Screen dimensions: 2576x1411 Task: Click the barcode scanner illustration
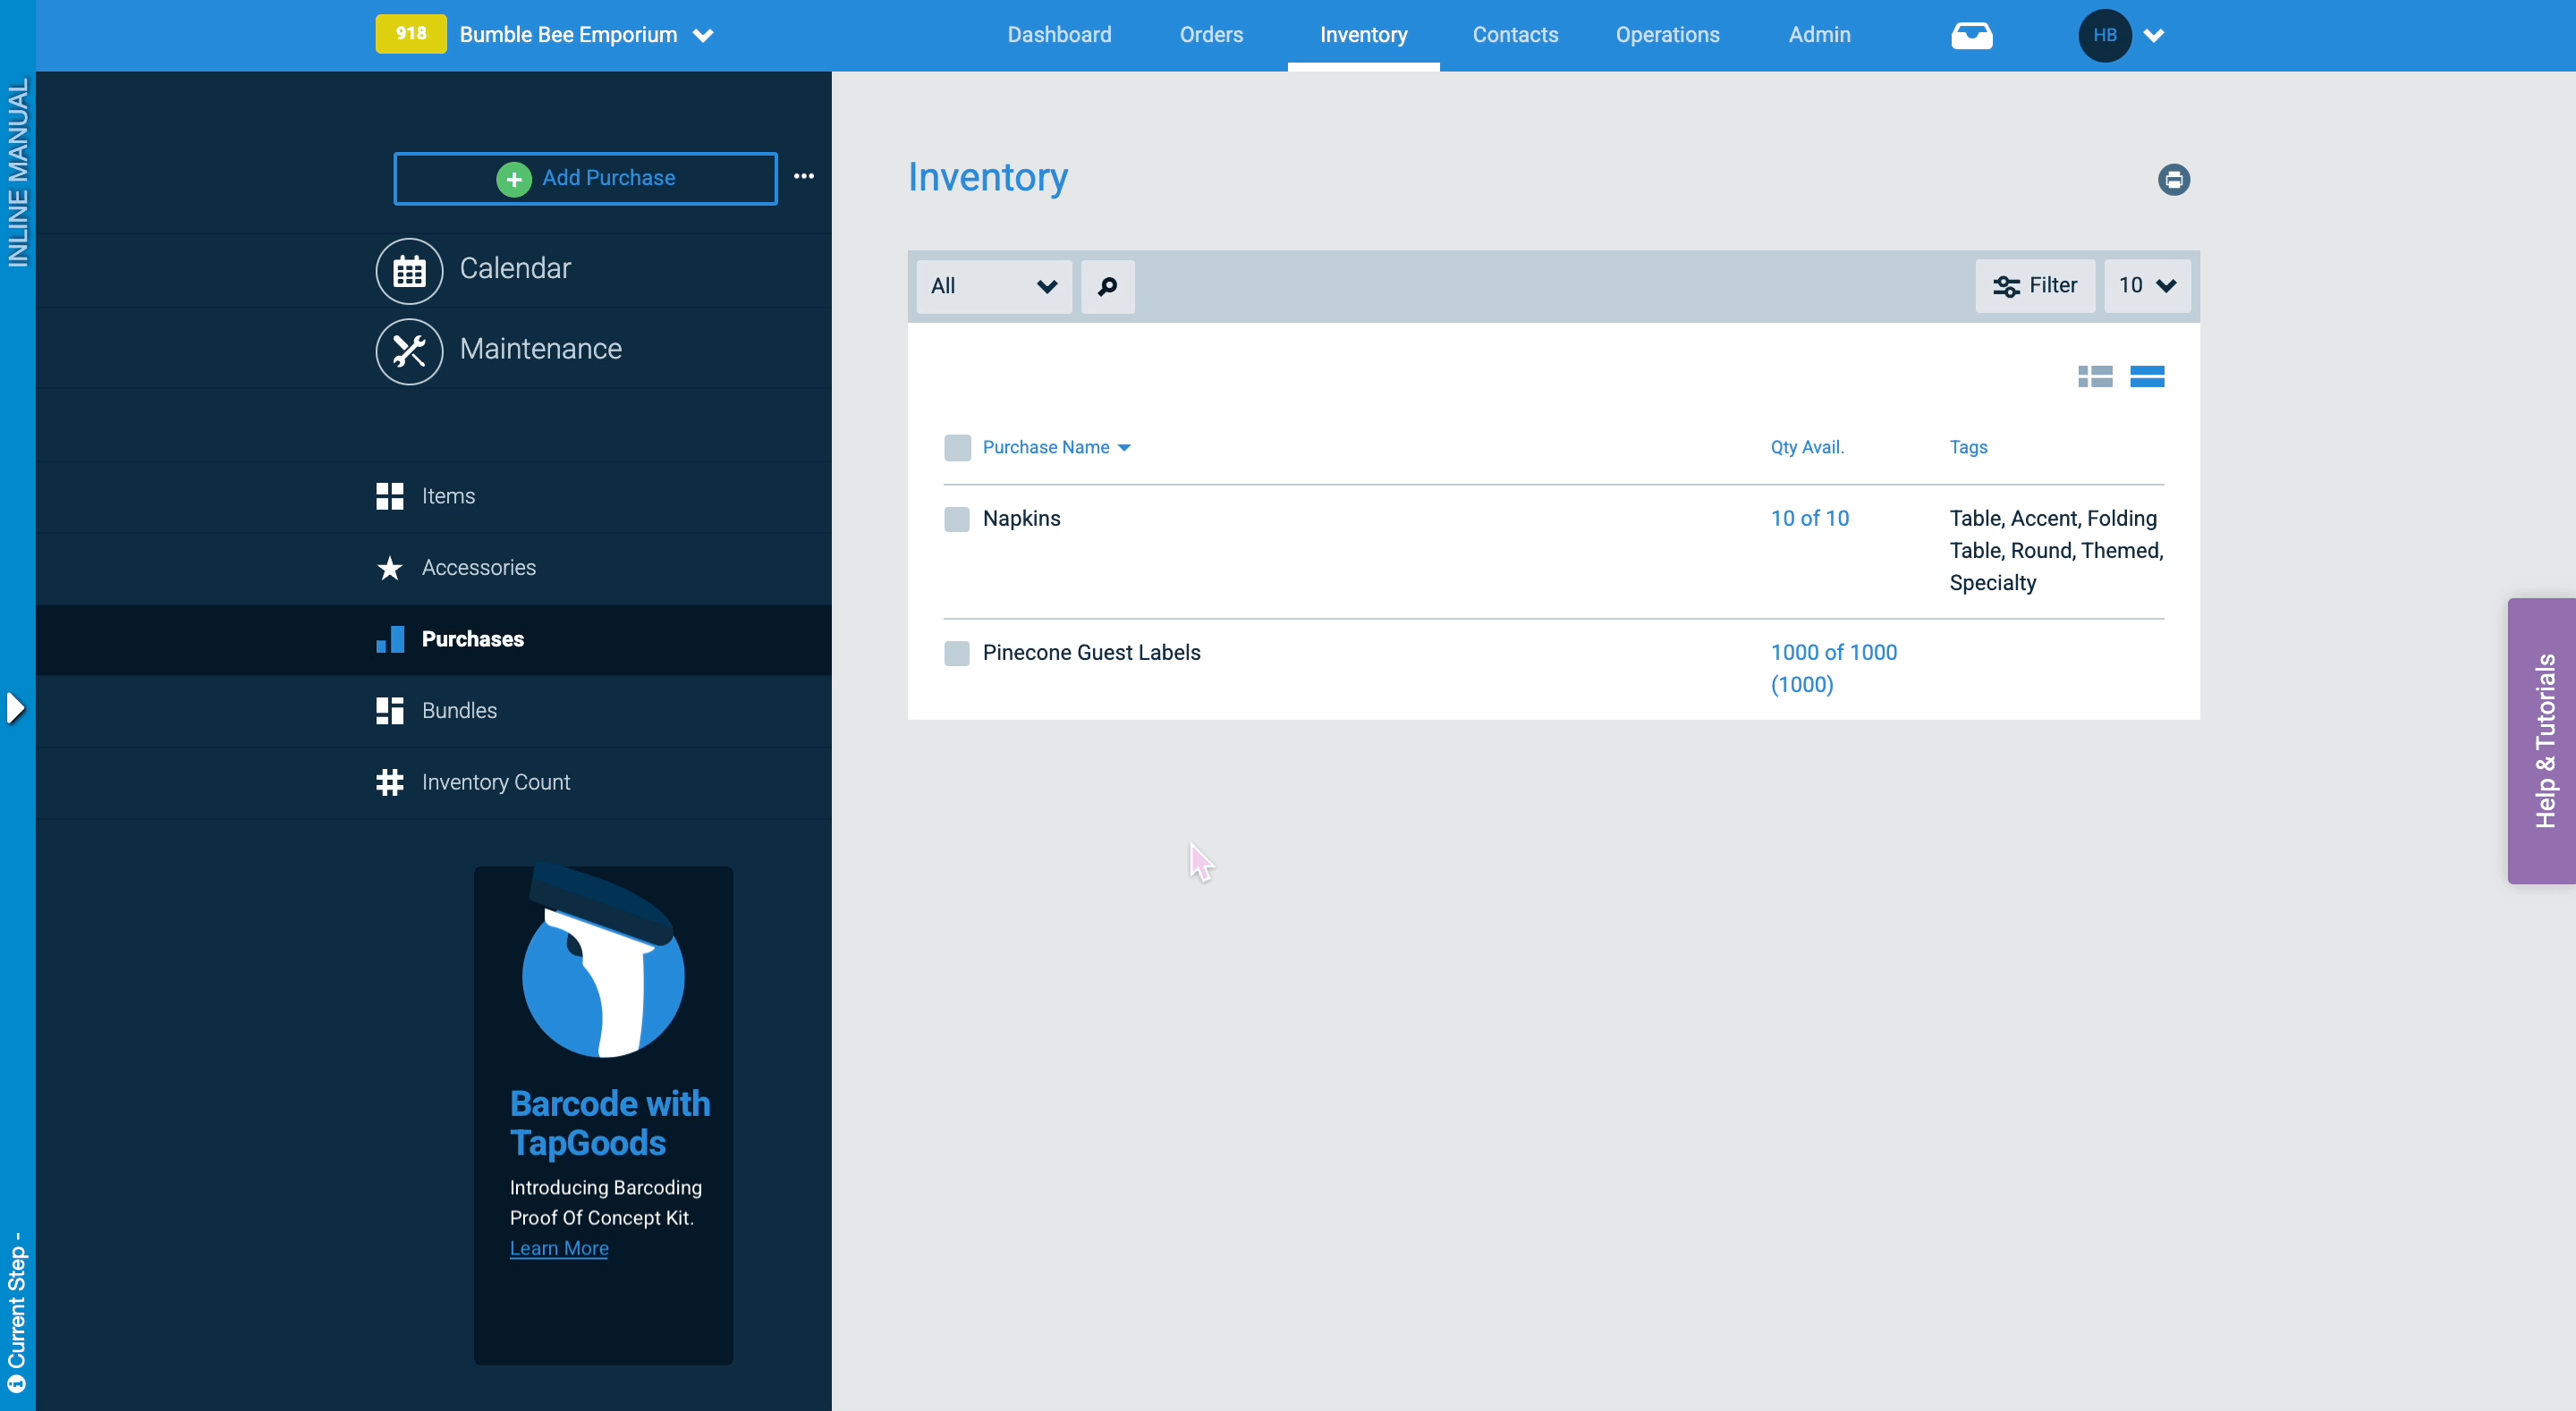click(x=603, y=962)
